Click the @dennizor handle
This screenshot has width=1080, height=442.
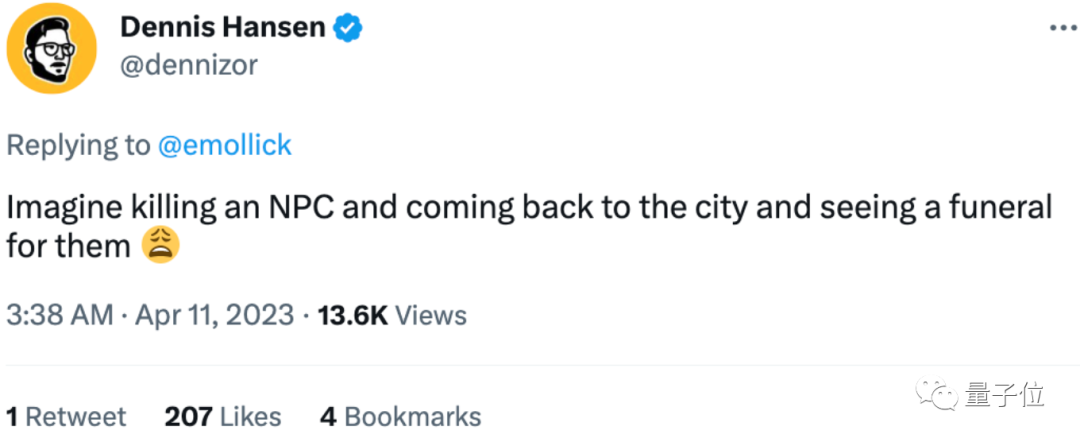click(189, 65)
